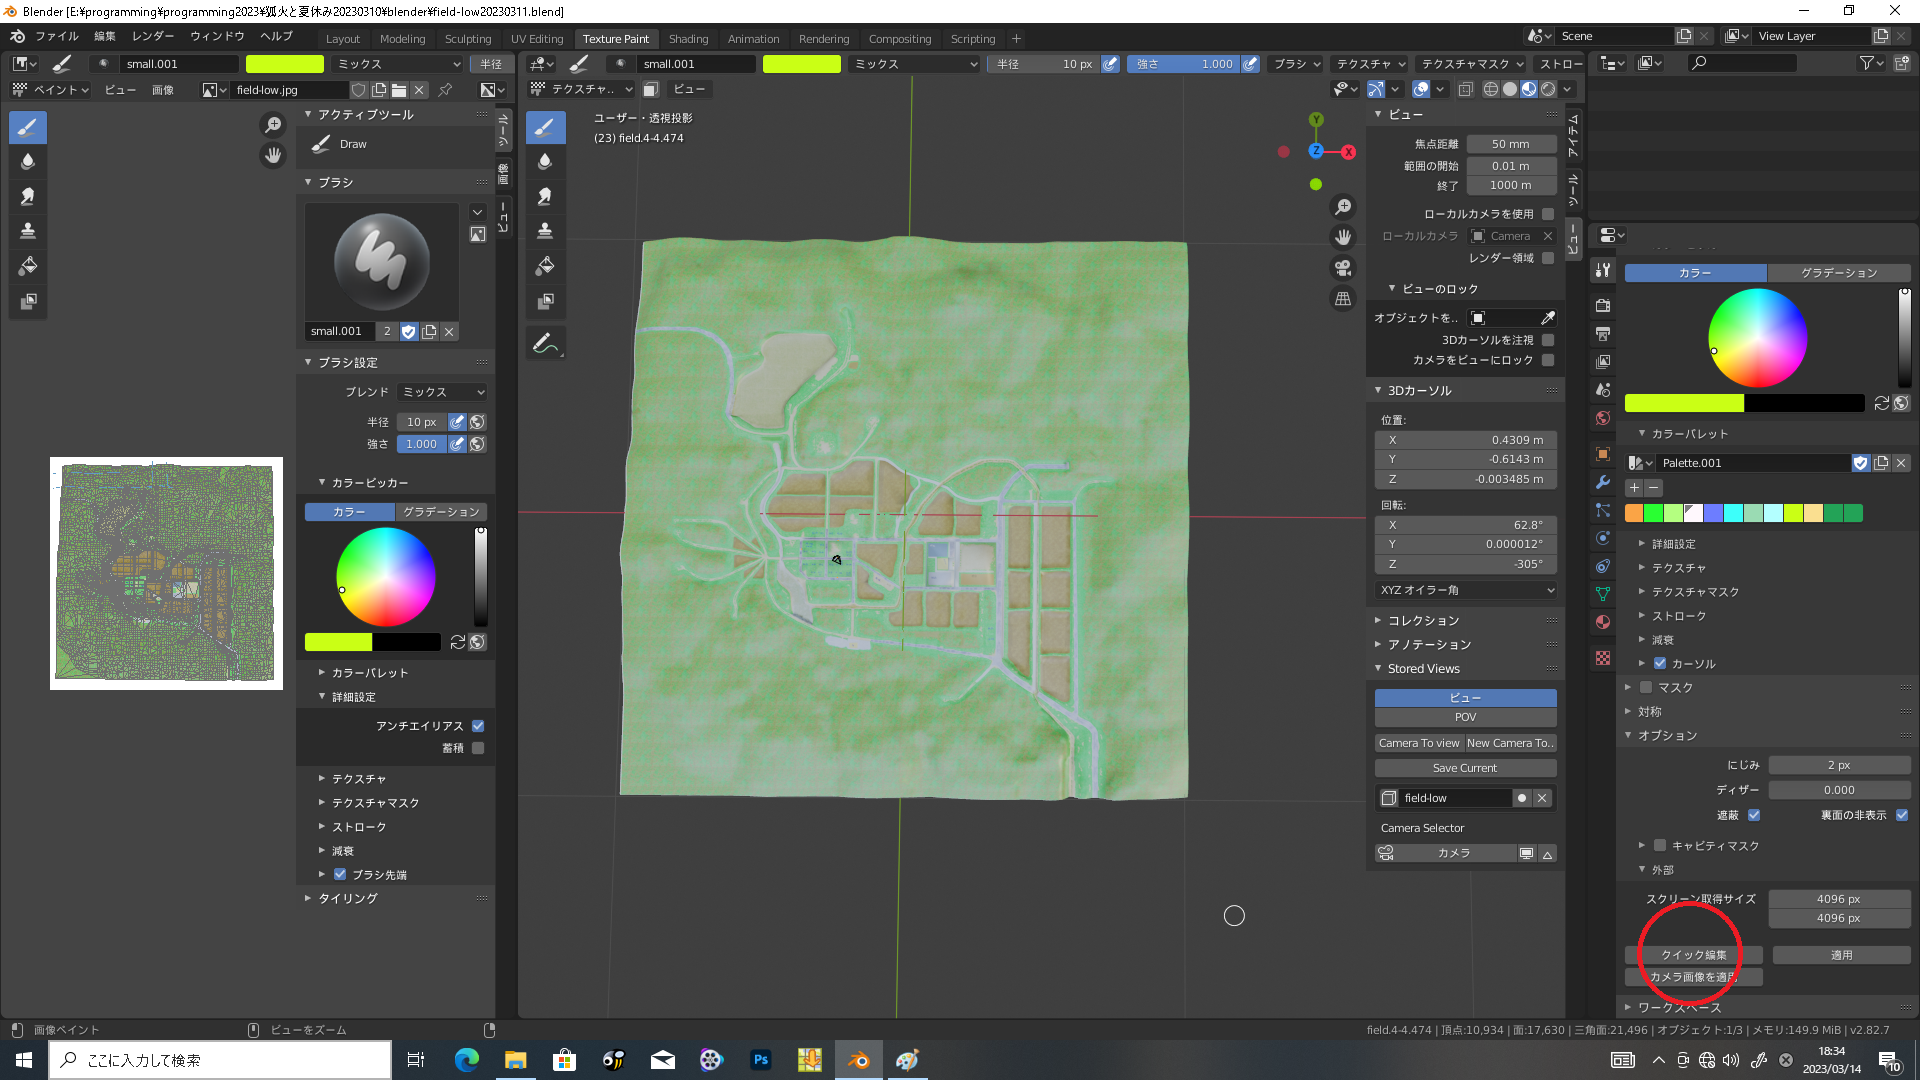The height and width of the screenshot is (1080, 1920).
Task: Toggle the アンチエイリアス checkbox
Action: point(478,726)
